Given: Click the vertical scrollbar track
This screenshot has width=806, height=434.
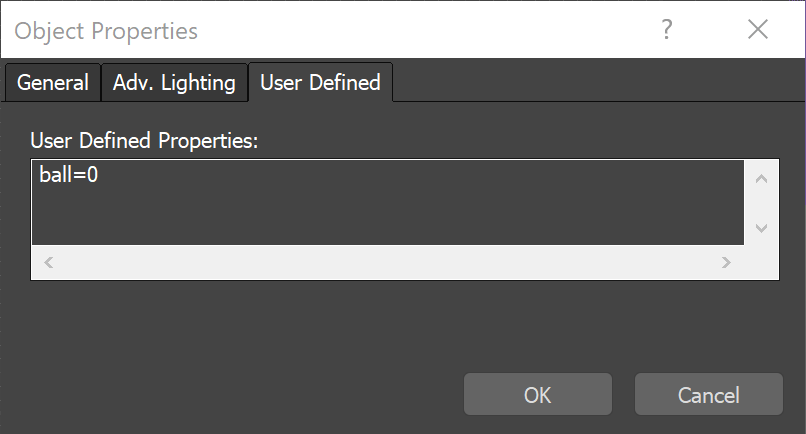Looking at the screenshot, I should [x=761, y=203].
